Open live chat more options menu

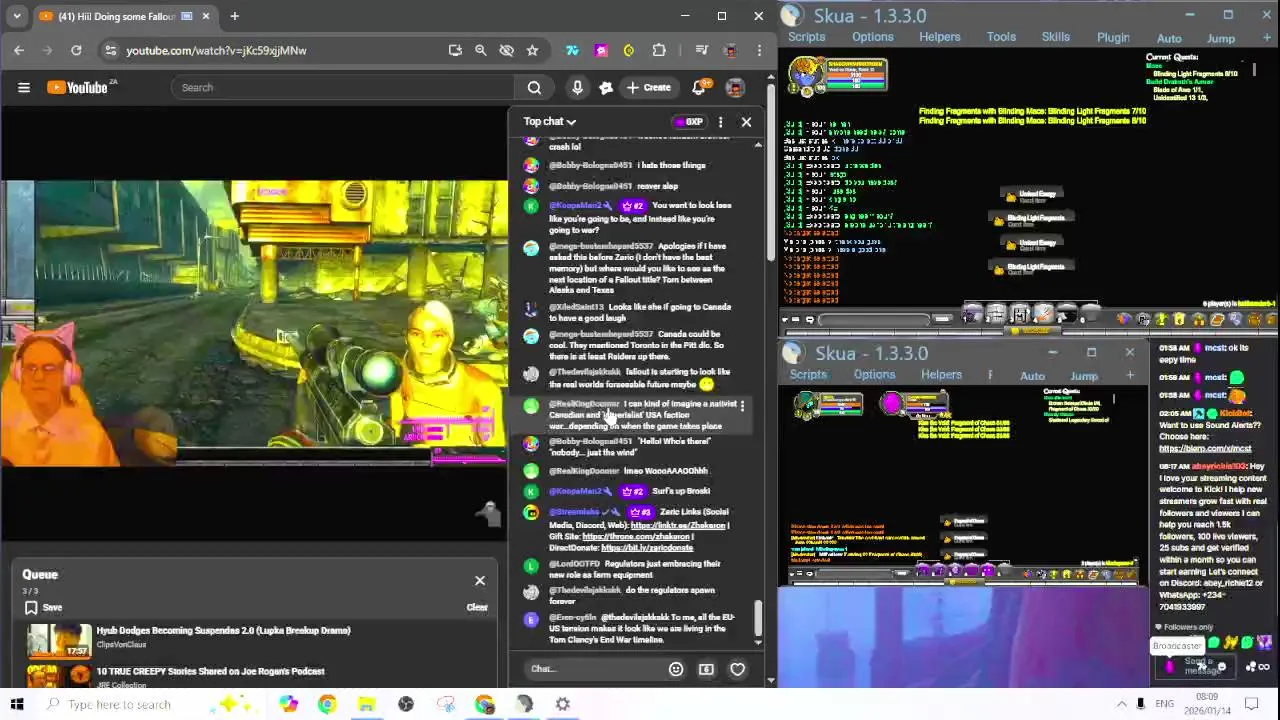click(x=720, y=122)
